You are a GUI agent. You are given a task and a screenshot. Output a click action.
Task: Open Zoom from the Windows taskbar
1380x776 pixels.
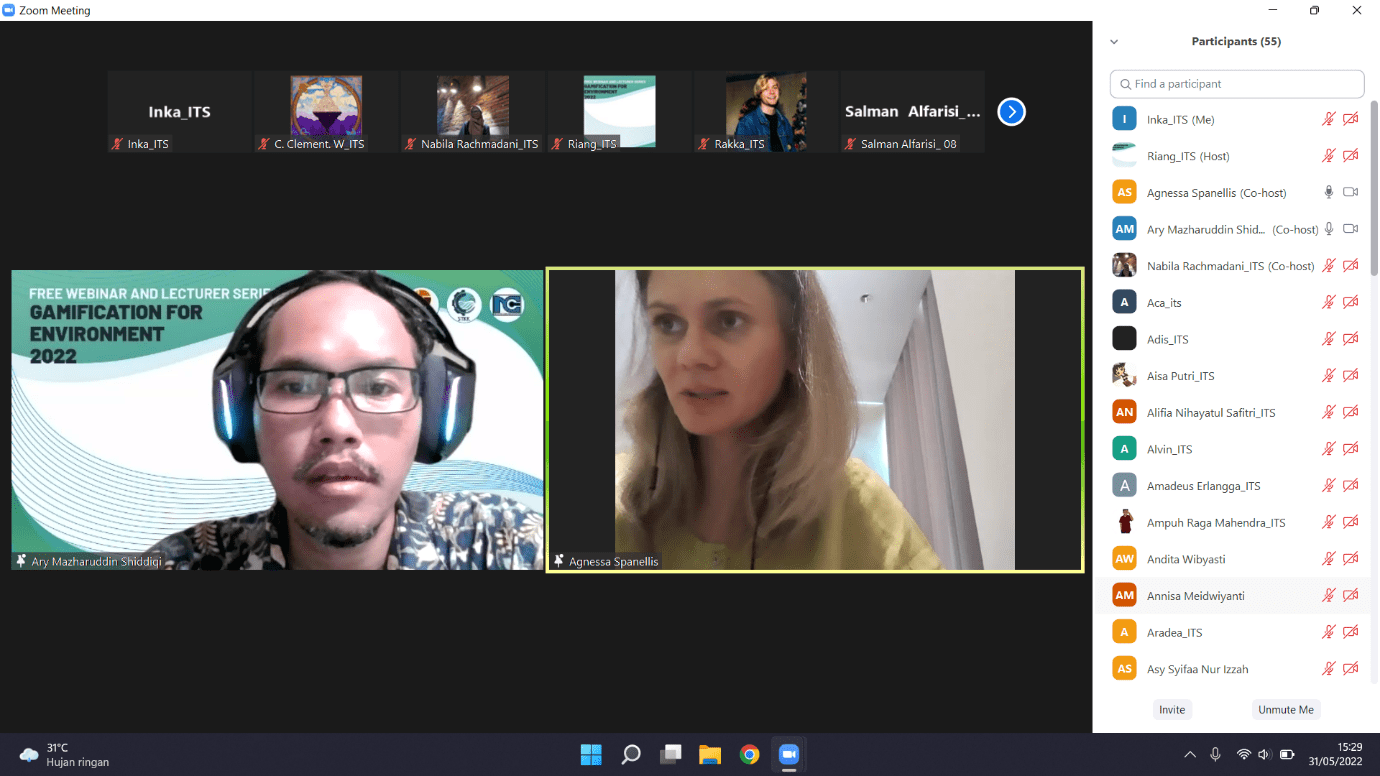coord(789,754)
